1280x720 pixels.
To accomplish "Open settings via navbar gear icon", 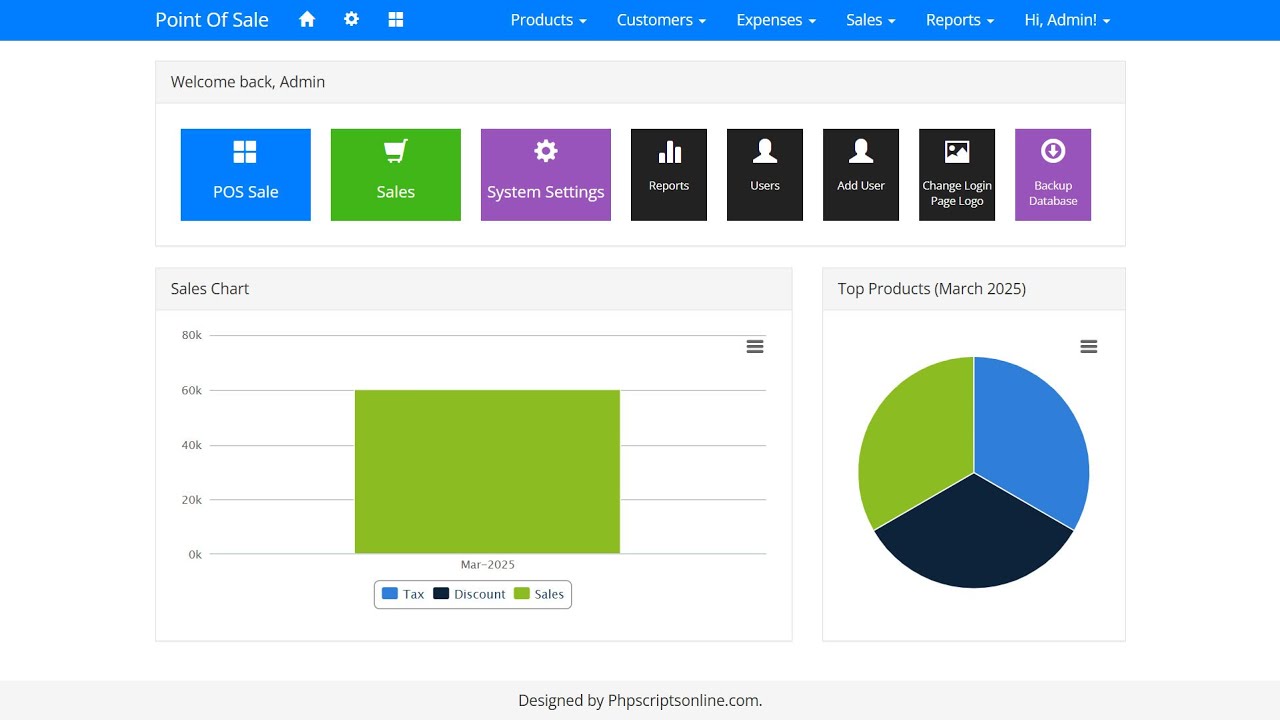I will tap(351, 19).
